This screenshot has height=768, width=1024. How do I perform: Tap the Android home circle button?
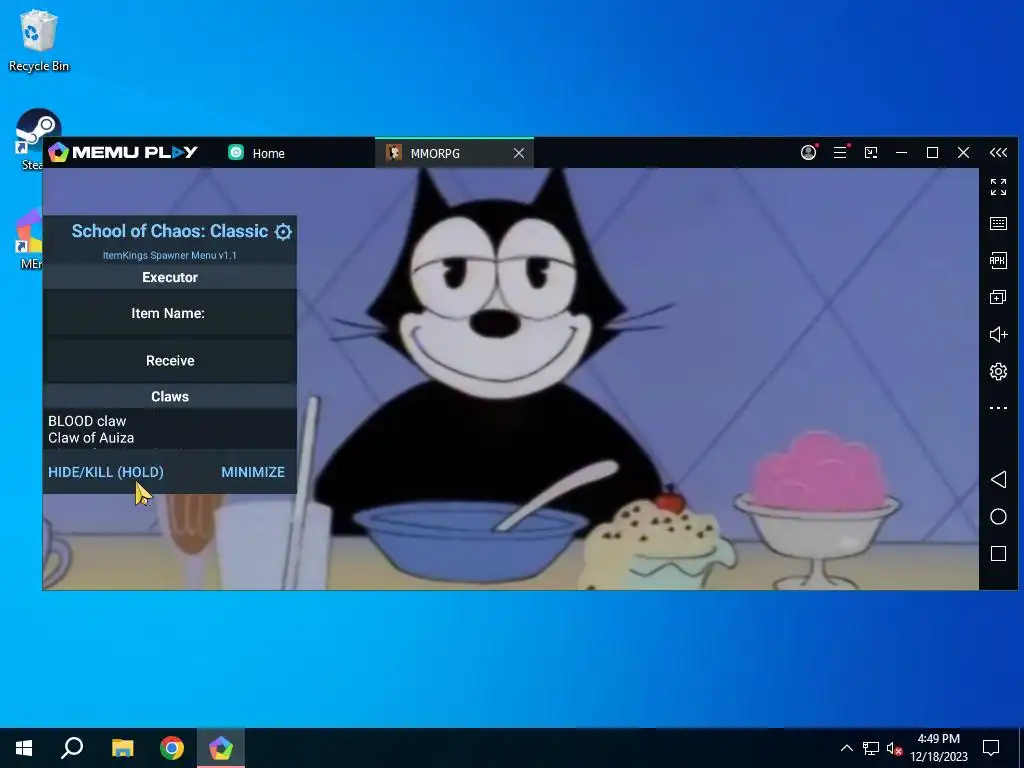tap(998, 517)
